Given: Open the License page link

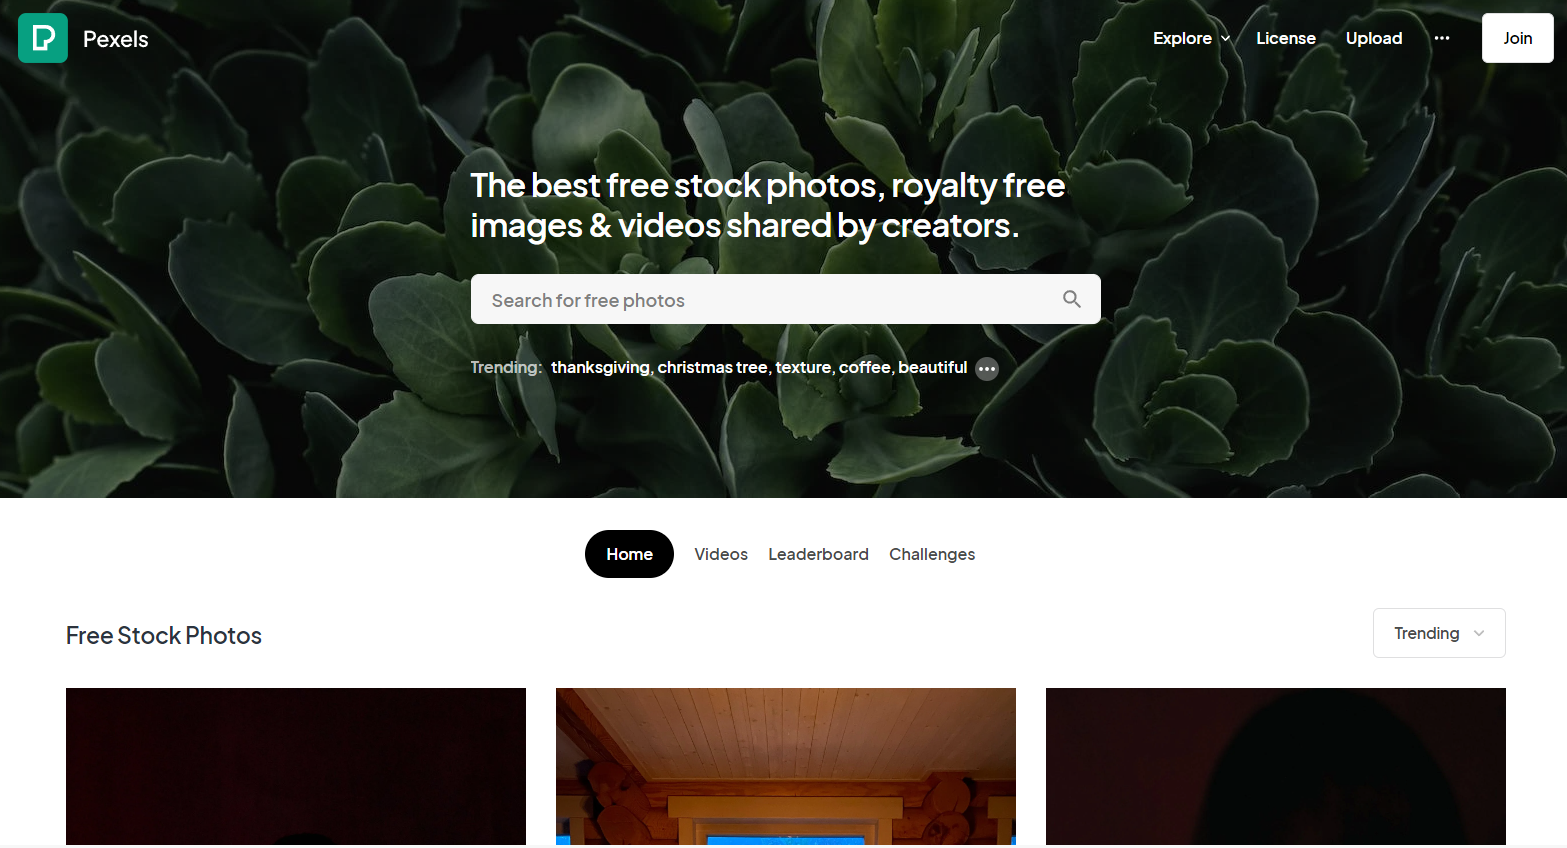Looking at the screenshot, I should [1286, 38].
